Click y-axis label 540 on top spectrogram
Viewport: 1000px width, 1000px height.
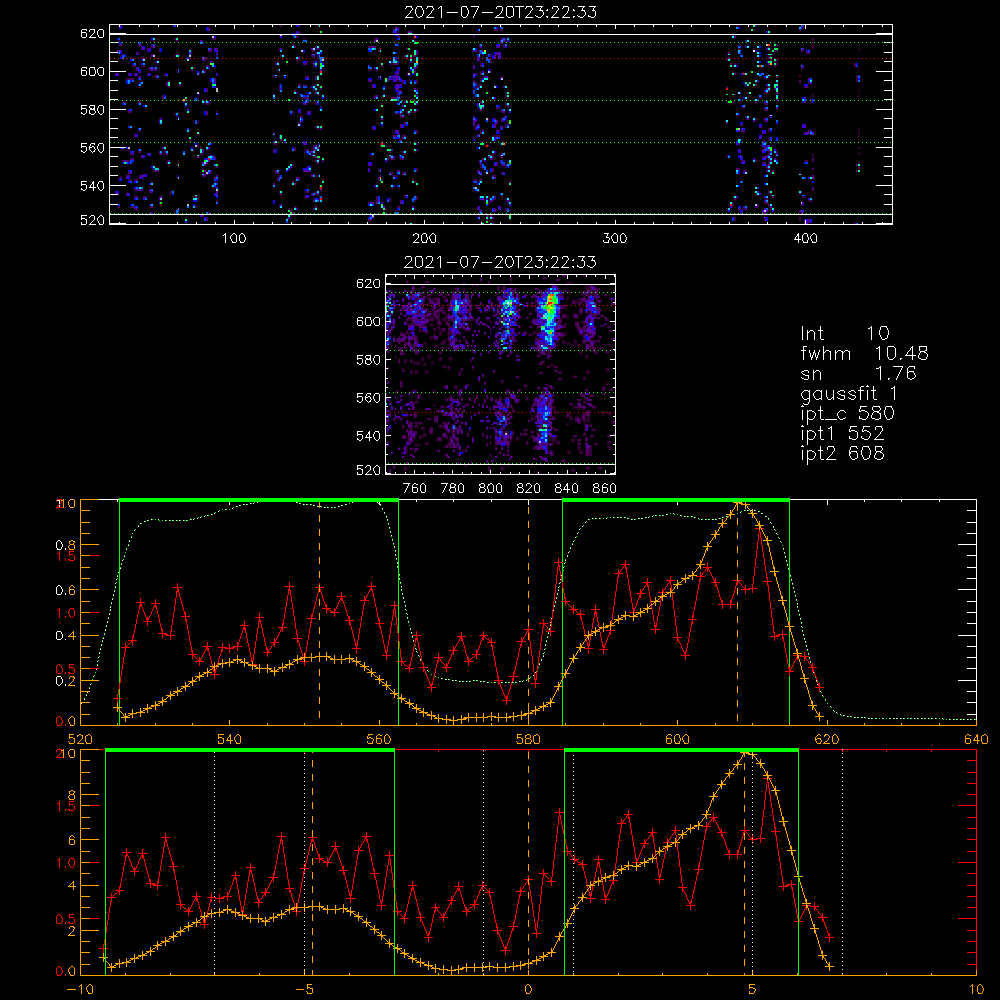pos(92,186)
